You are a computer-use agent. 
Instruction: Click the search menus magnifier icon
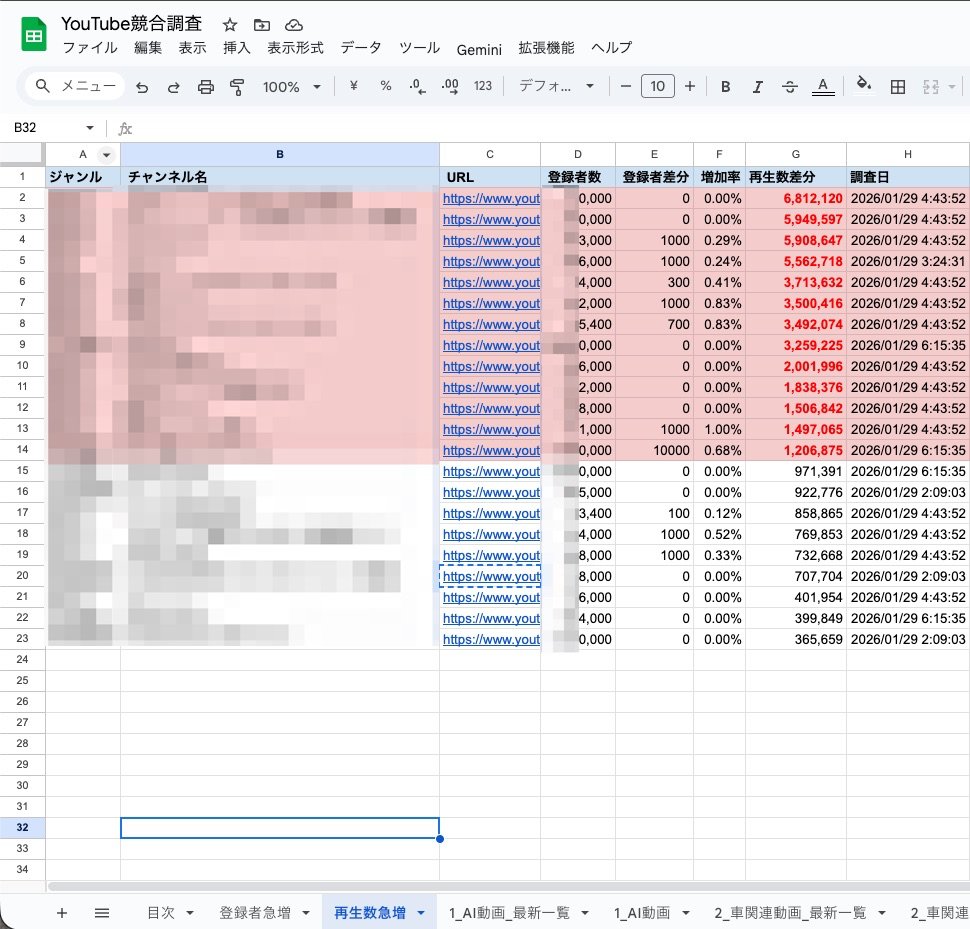click(x=40, y=87)
